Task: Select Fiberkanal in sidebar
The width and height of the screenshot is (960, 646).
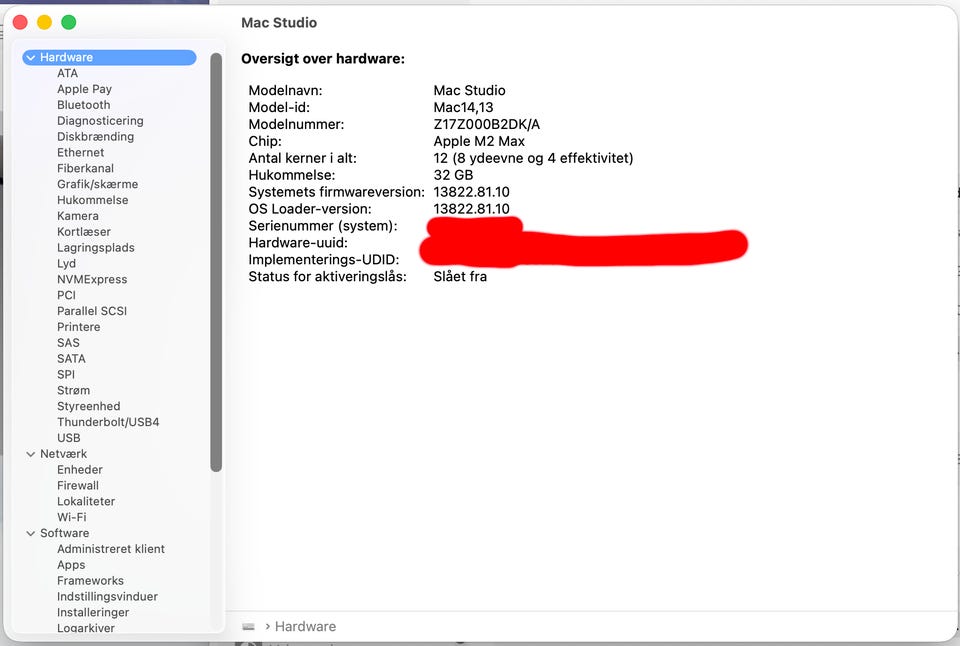Action: coord(86,169)
